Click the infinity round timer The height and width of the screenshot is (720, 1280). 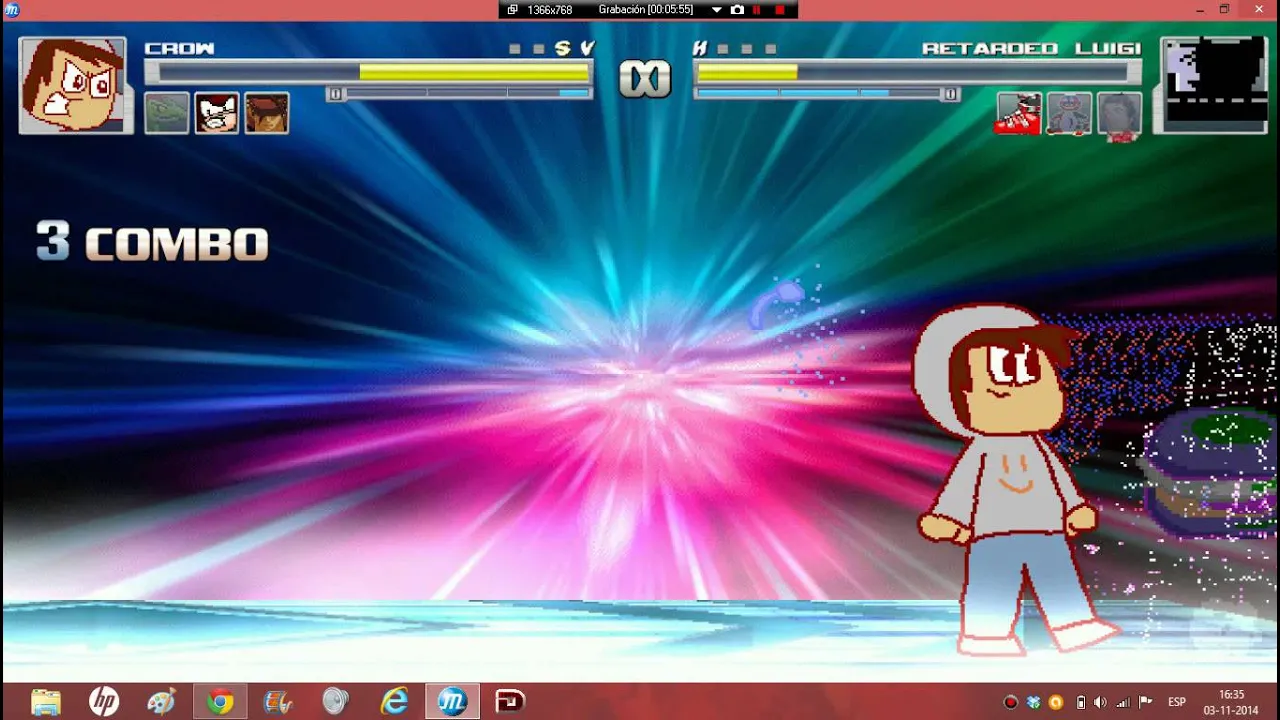coord(644,79)
